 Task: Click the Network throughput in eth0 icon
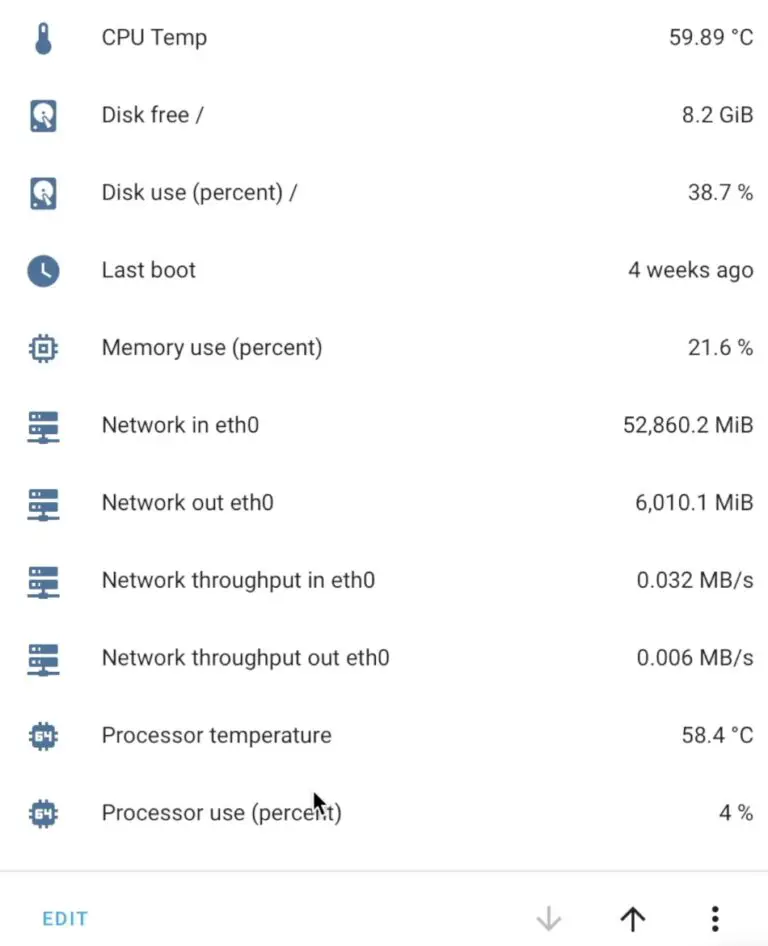(x=42, y=580)
